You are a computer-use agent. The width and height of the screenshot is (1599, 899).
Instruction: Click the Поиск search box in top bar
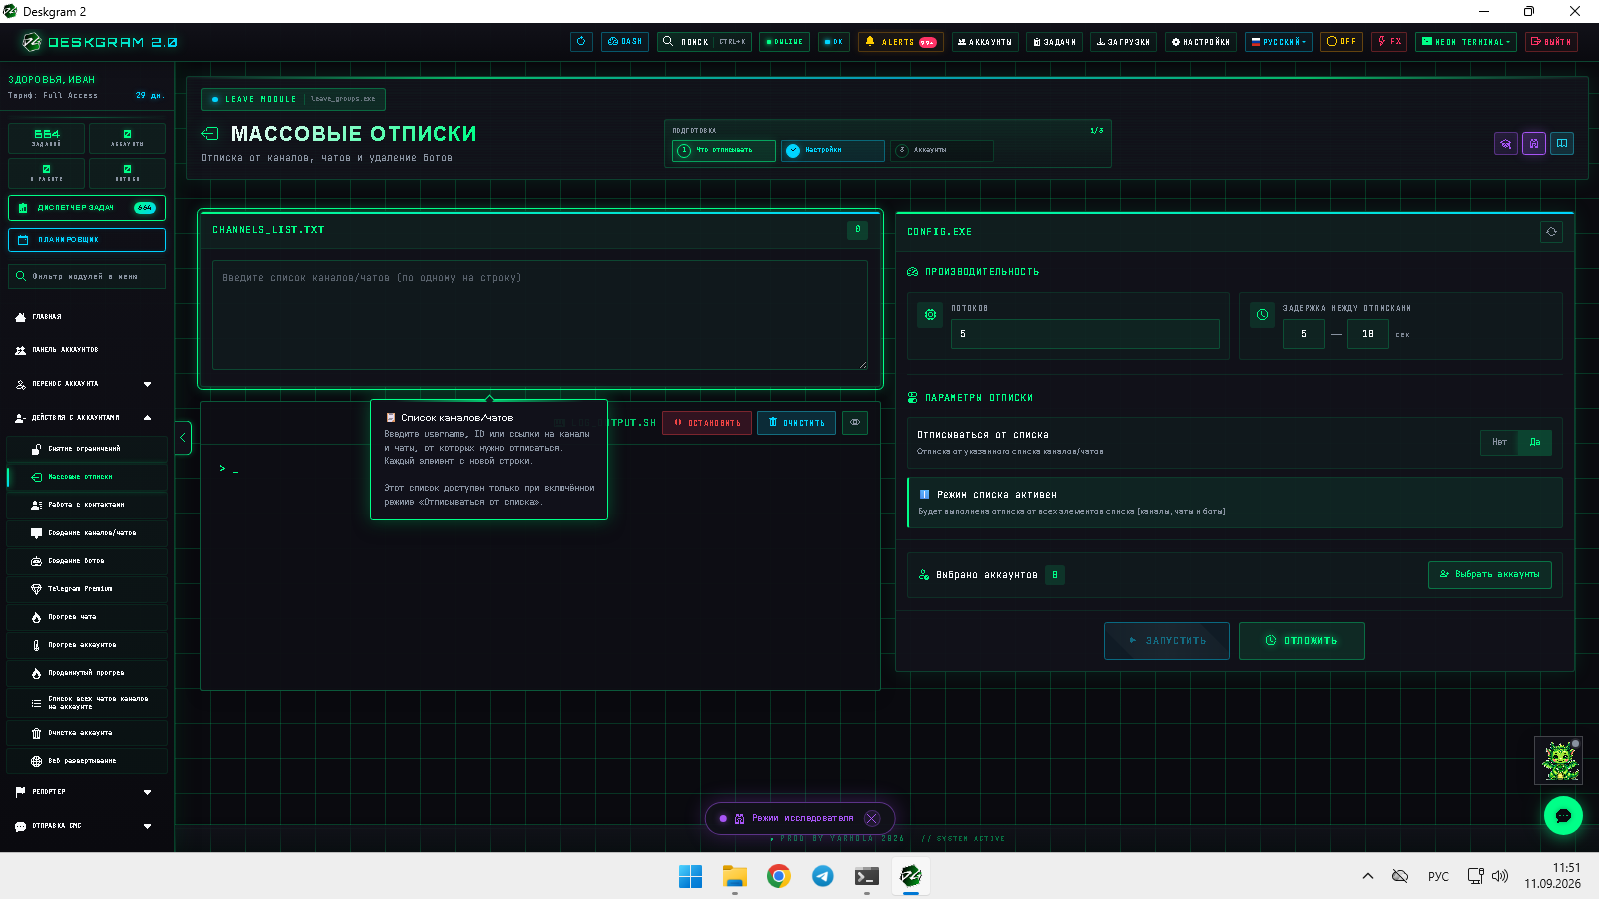704,42
